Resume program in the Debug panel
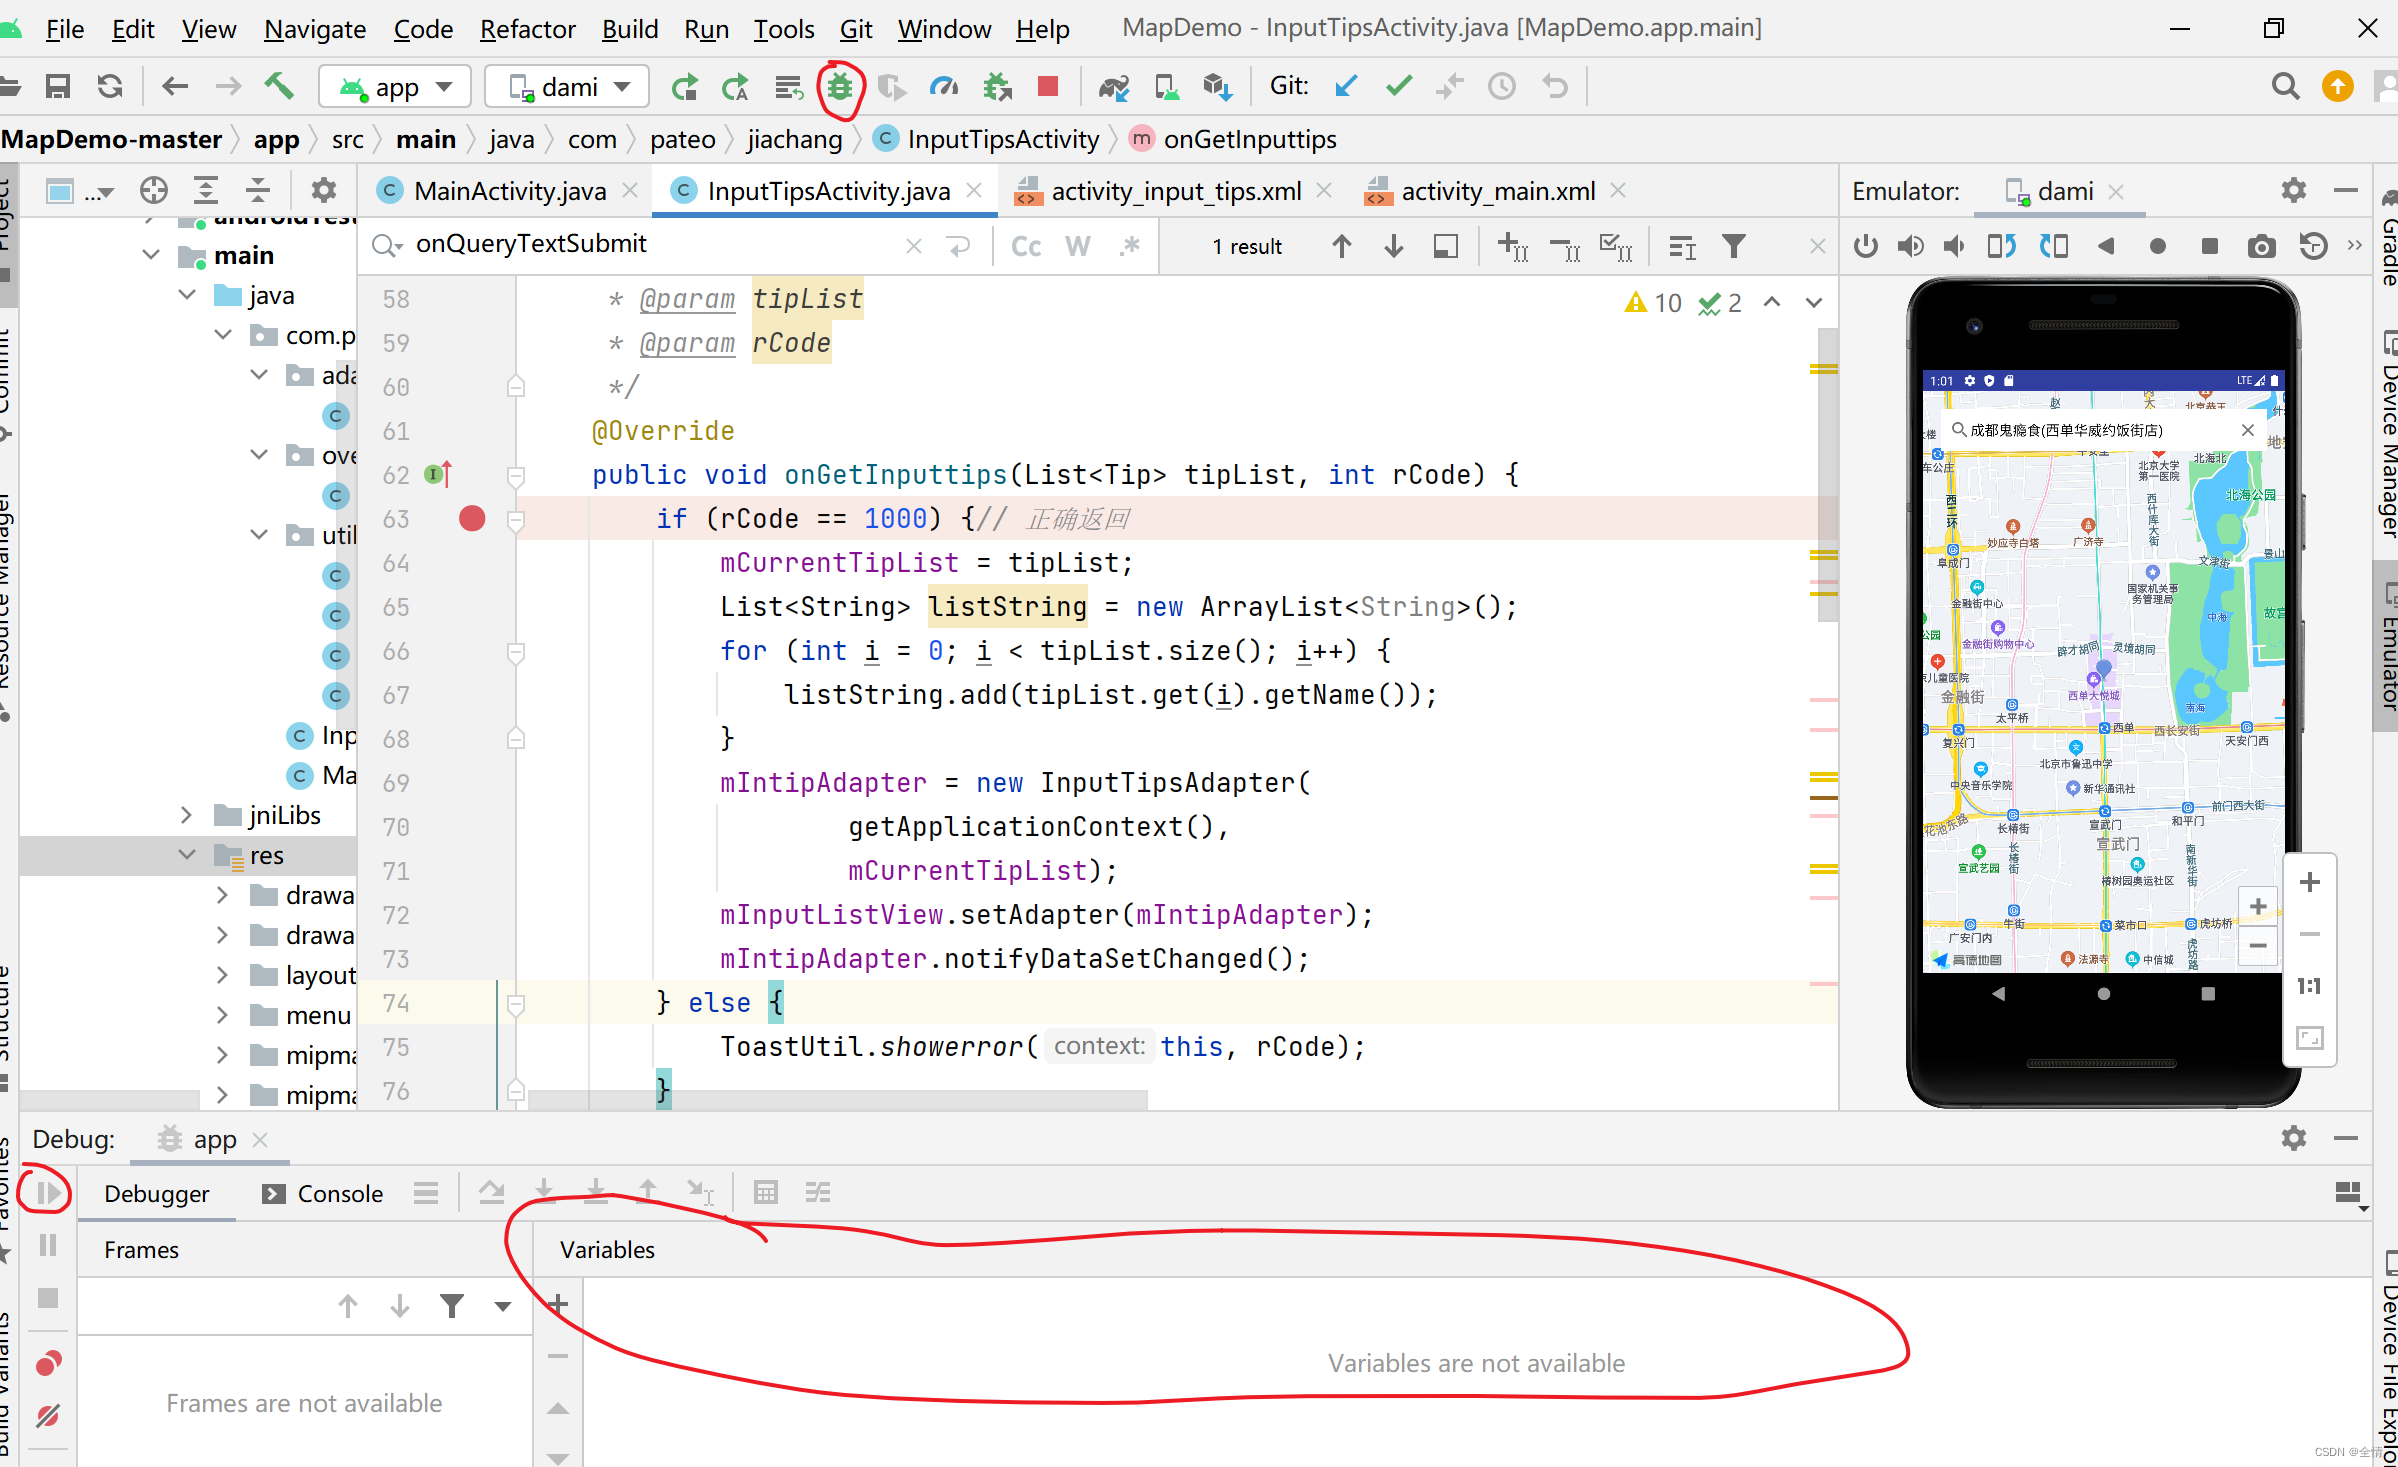The width and height of the screenshot is (2398, 1467). [47, 1192]
